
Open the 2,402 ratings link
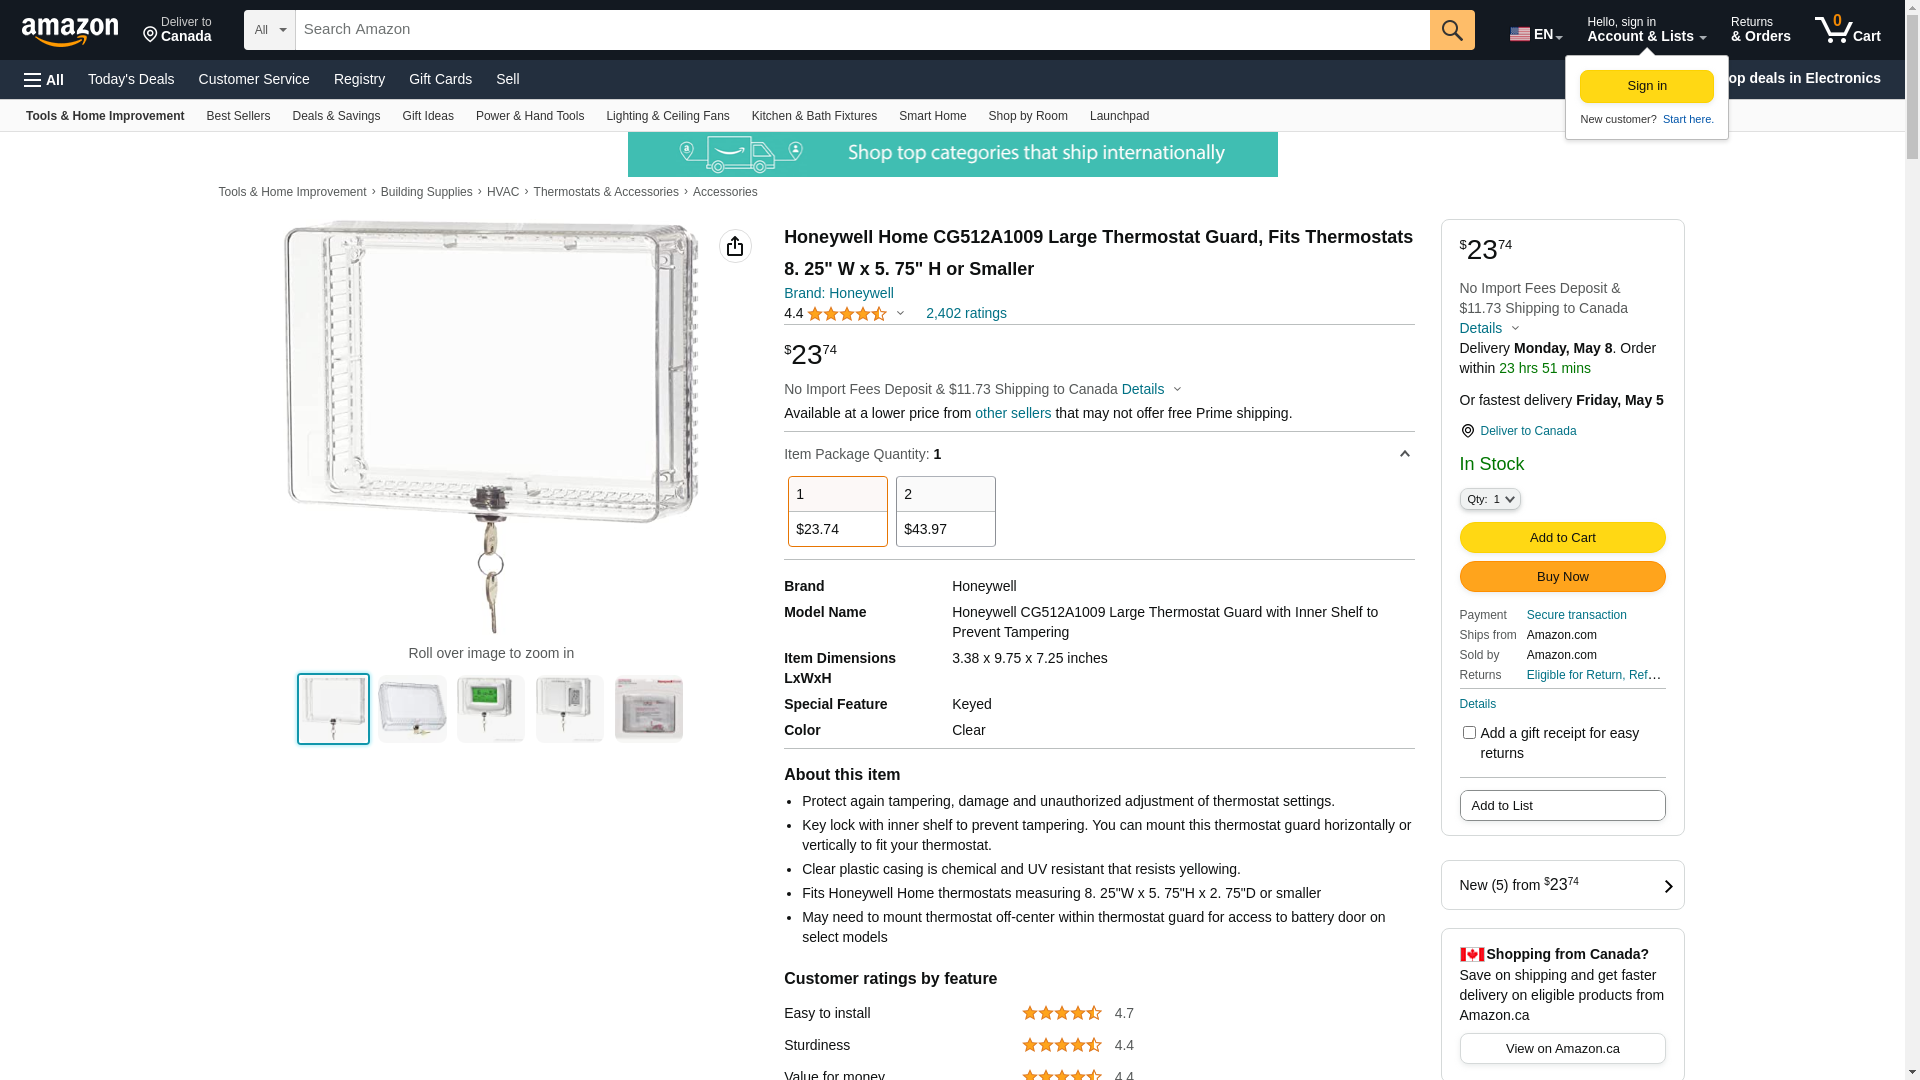pos(966,313)
